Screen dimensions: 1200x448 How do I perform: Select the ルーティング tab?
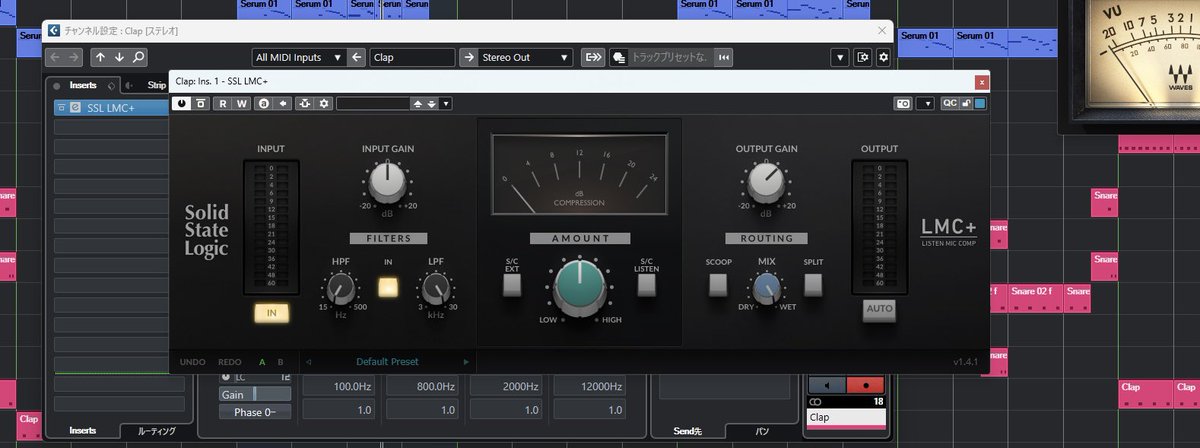point(155,431)
